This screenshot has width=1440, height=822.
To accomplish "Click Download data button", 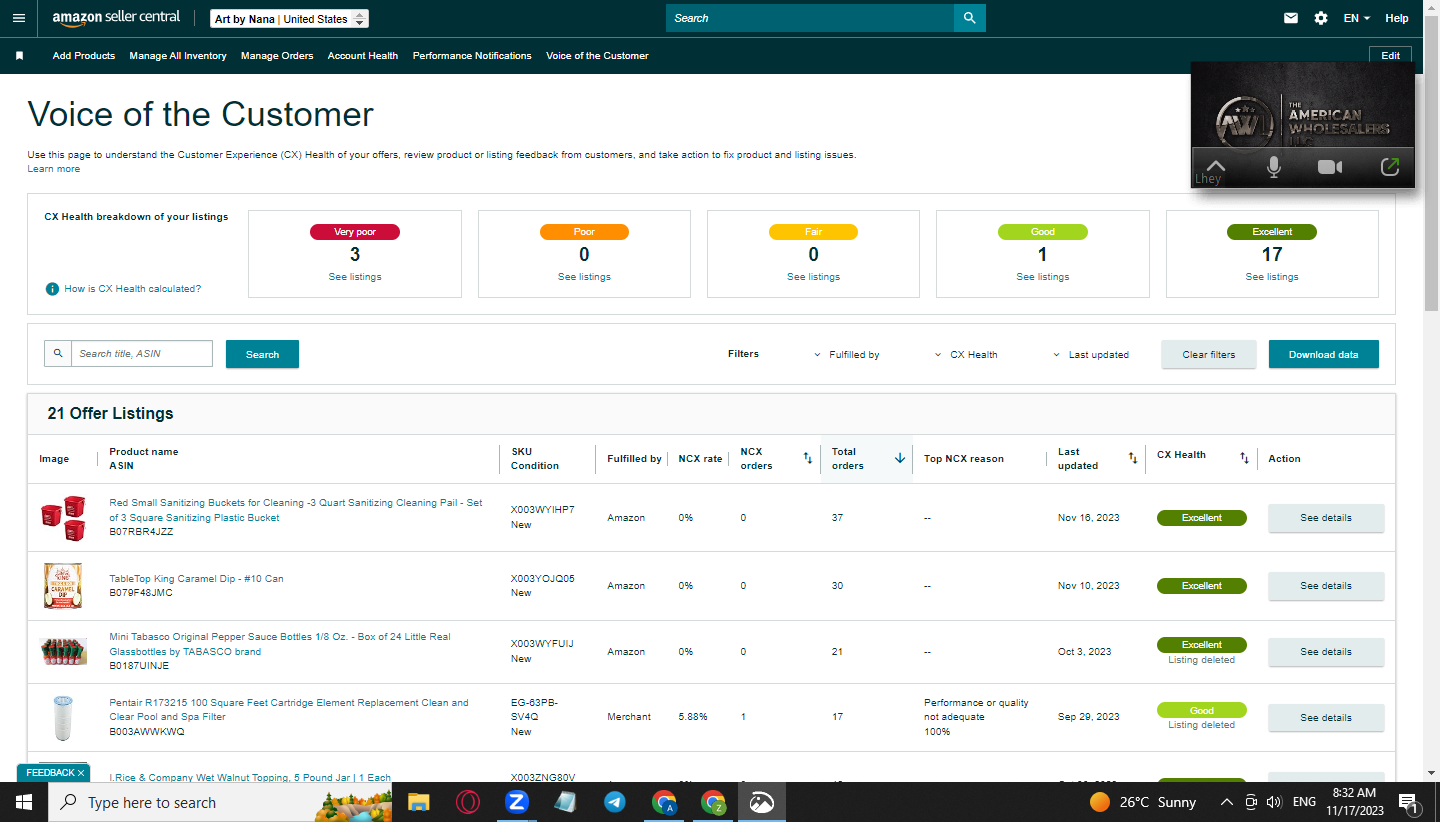I will click(1324, 354).
